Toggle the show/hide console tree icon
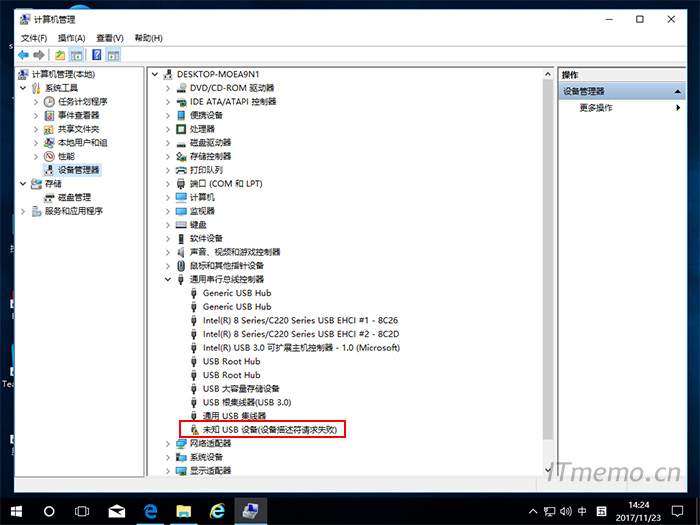The width and height of the screenshot is (700, 525). coord(76,55)
